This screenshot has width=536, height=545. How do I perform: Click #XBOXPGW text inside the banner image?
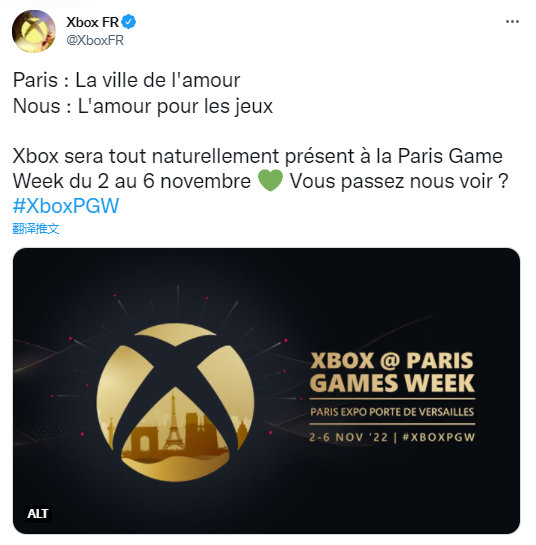[x=439, y=437]
